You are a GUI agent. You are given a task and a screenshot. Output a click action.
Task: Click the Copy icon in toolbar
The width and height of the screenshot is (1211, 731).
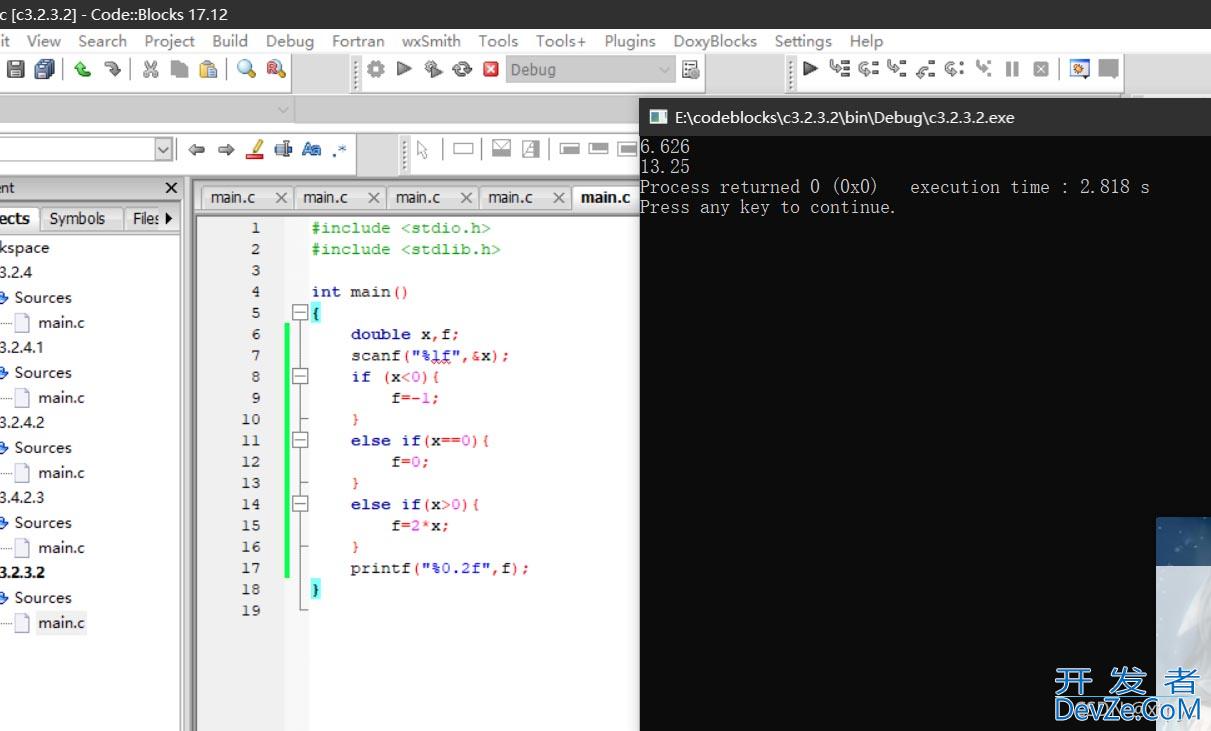tap(179, 69)
